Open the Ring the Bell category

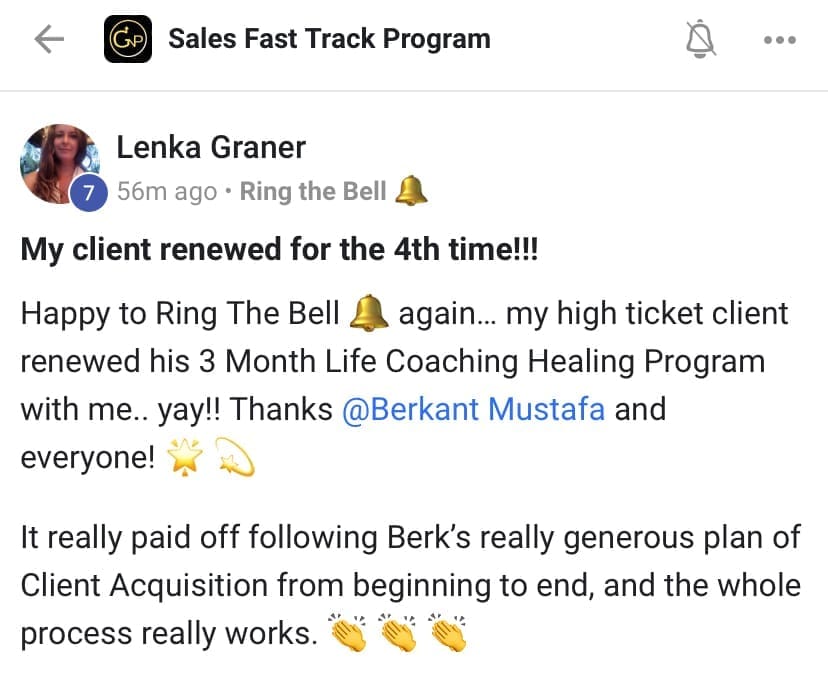(313, 192)
